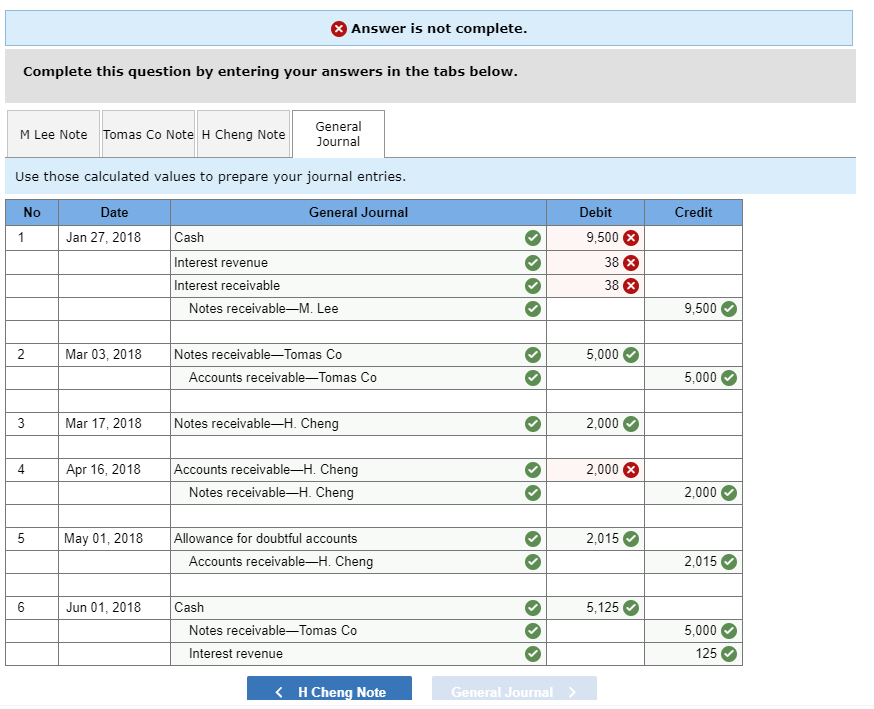Screen dimensions: 874x709
Task: Click the red X beside the Interest revenue 38 debit
Action: (631, 263)
